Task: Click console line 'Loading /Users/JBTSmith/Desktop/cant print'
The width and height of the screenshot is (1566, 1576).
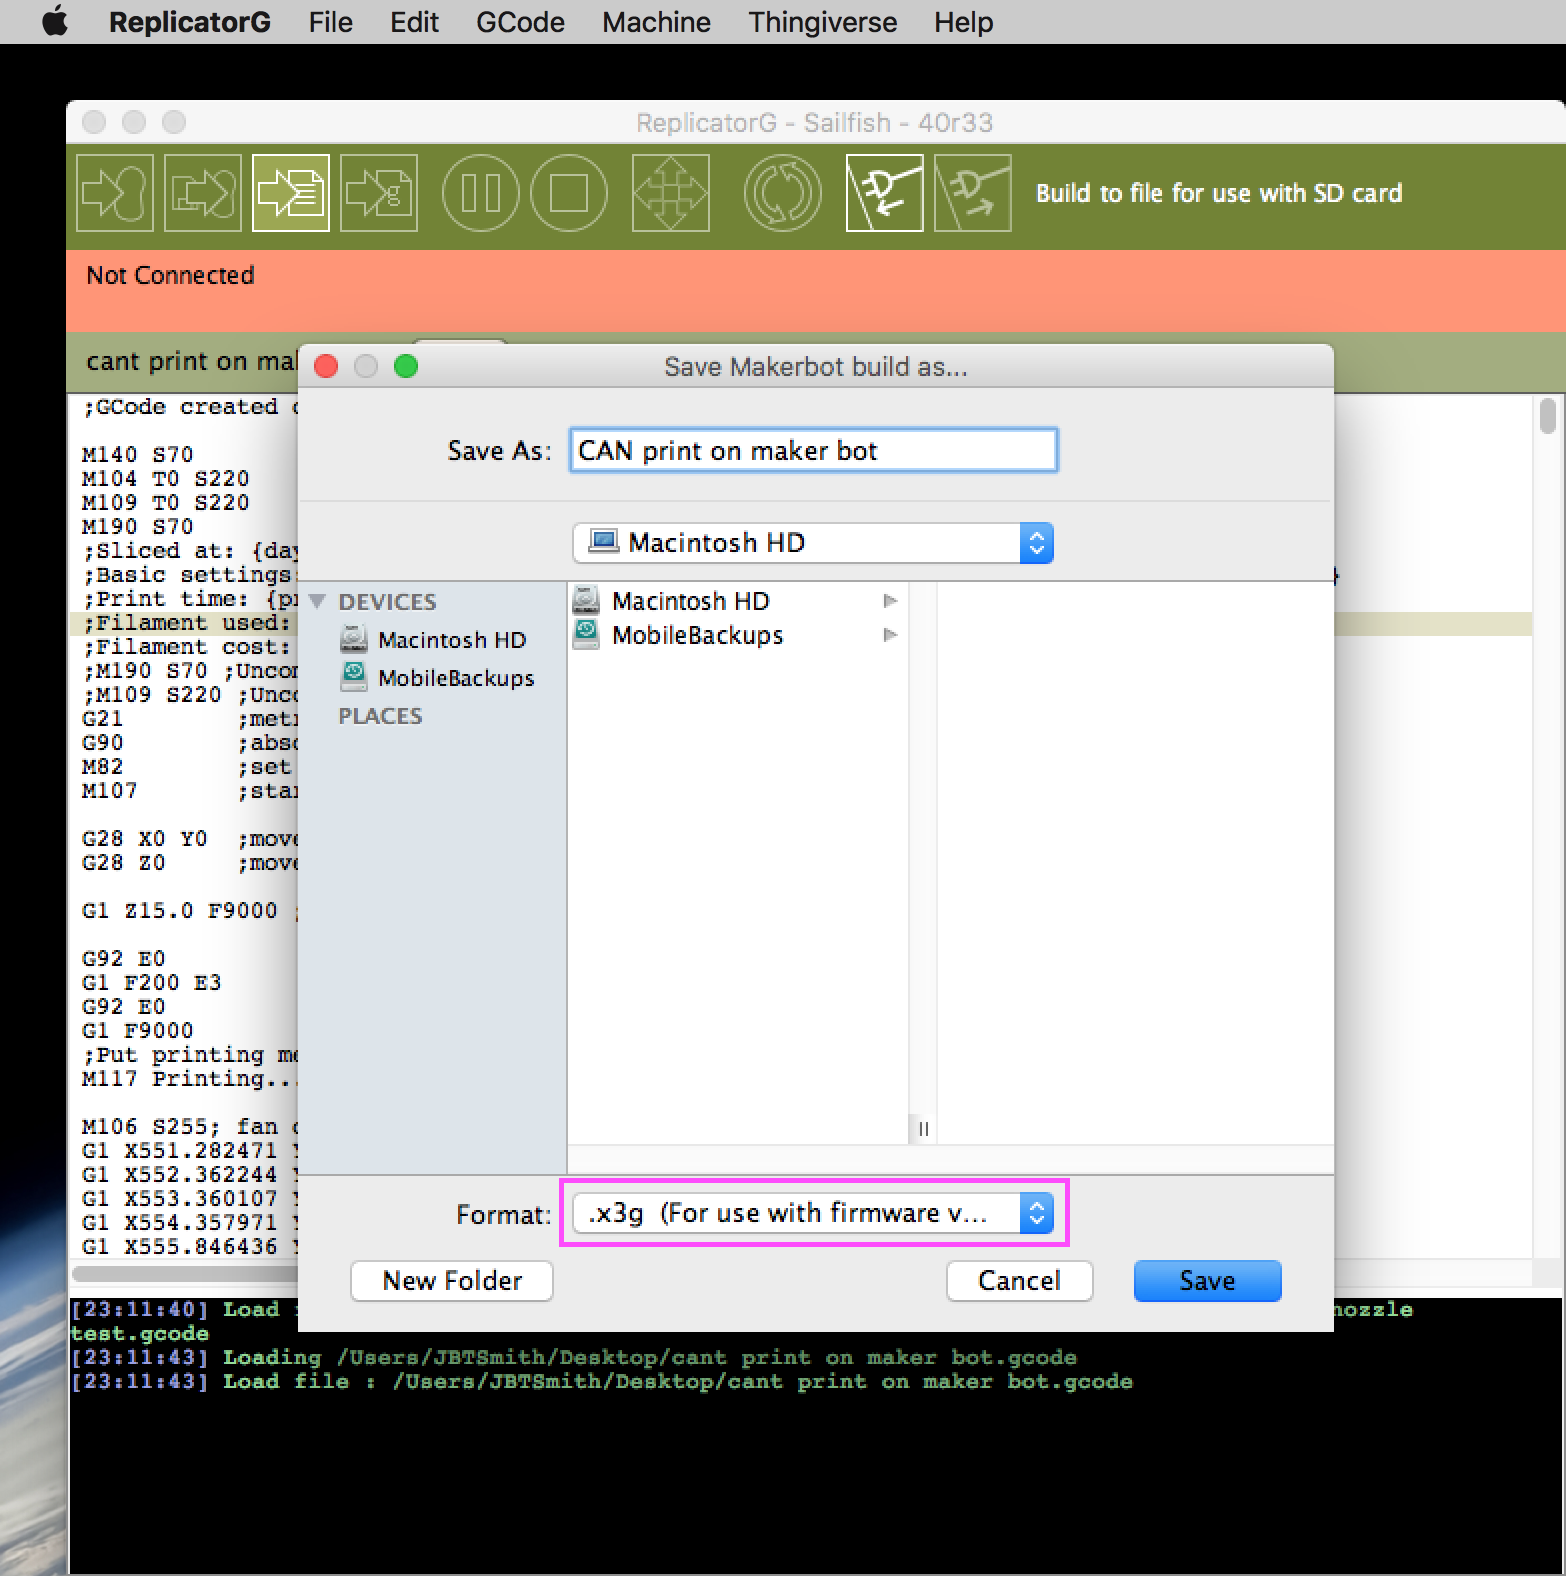Action: (x=573, y=1358)
